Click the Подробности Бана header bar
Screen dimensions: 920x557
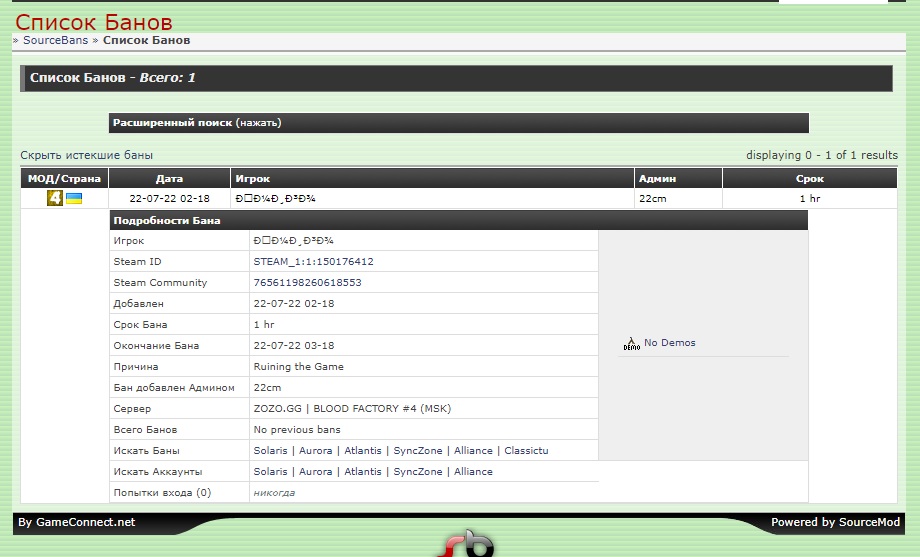coord(458,220)
